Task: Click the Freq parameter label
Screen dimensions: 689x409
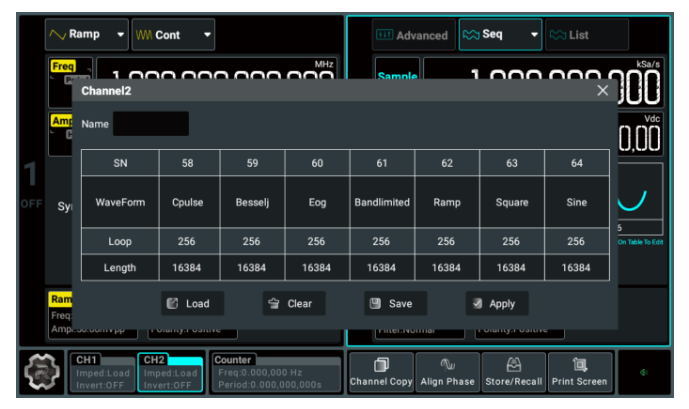Action: pyautogui.click(x=63, y=66)
